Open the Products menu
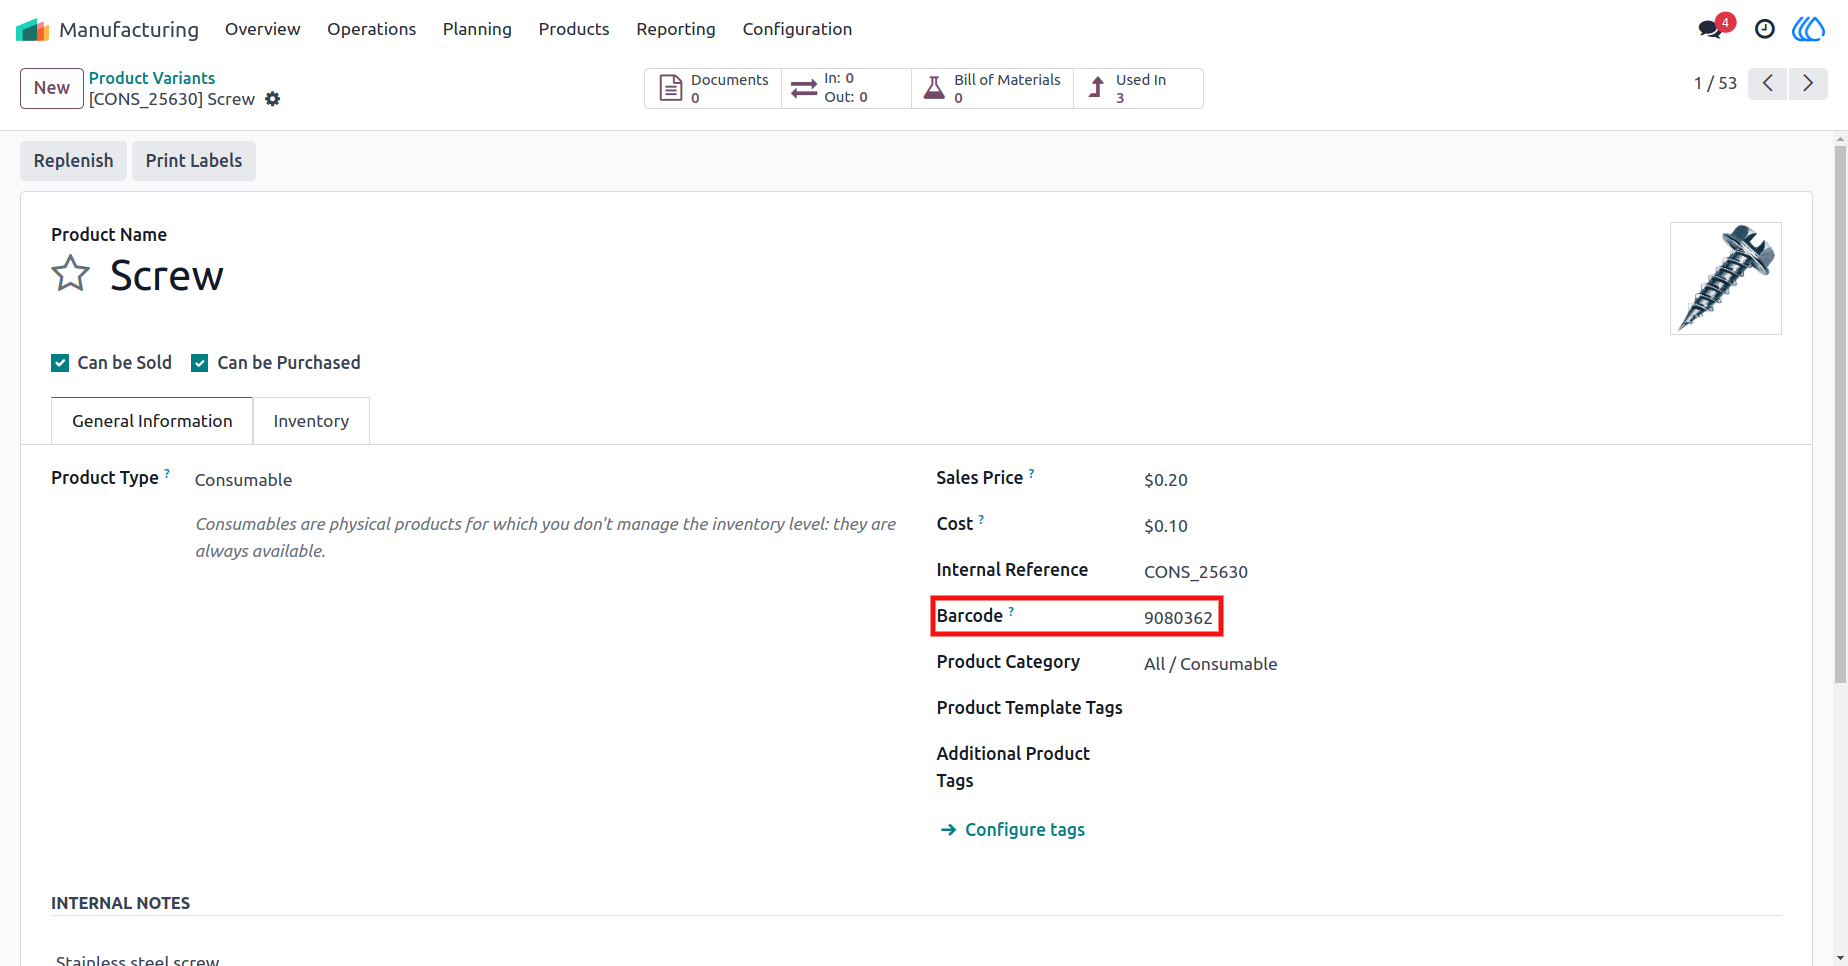The width and height of the screenshot is (1848, 966). 574,29
